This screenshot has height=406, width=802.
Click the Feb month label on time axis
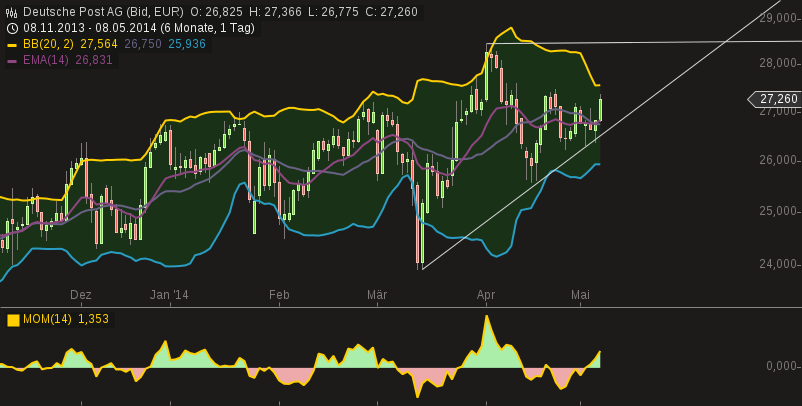pyautogui.click(x=279, y=295)
